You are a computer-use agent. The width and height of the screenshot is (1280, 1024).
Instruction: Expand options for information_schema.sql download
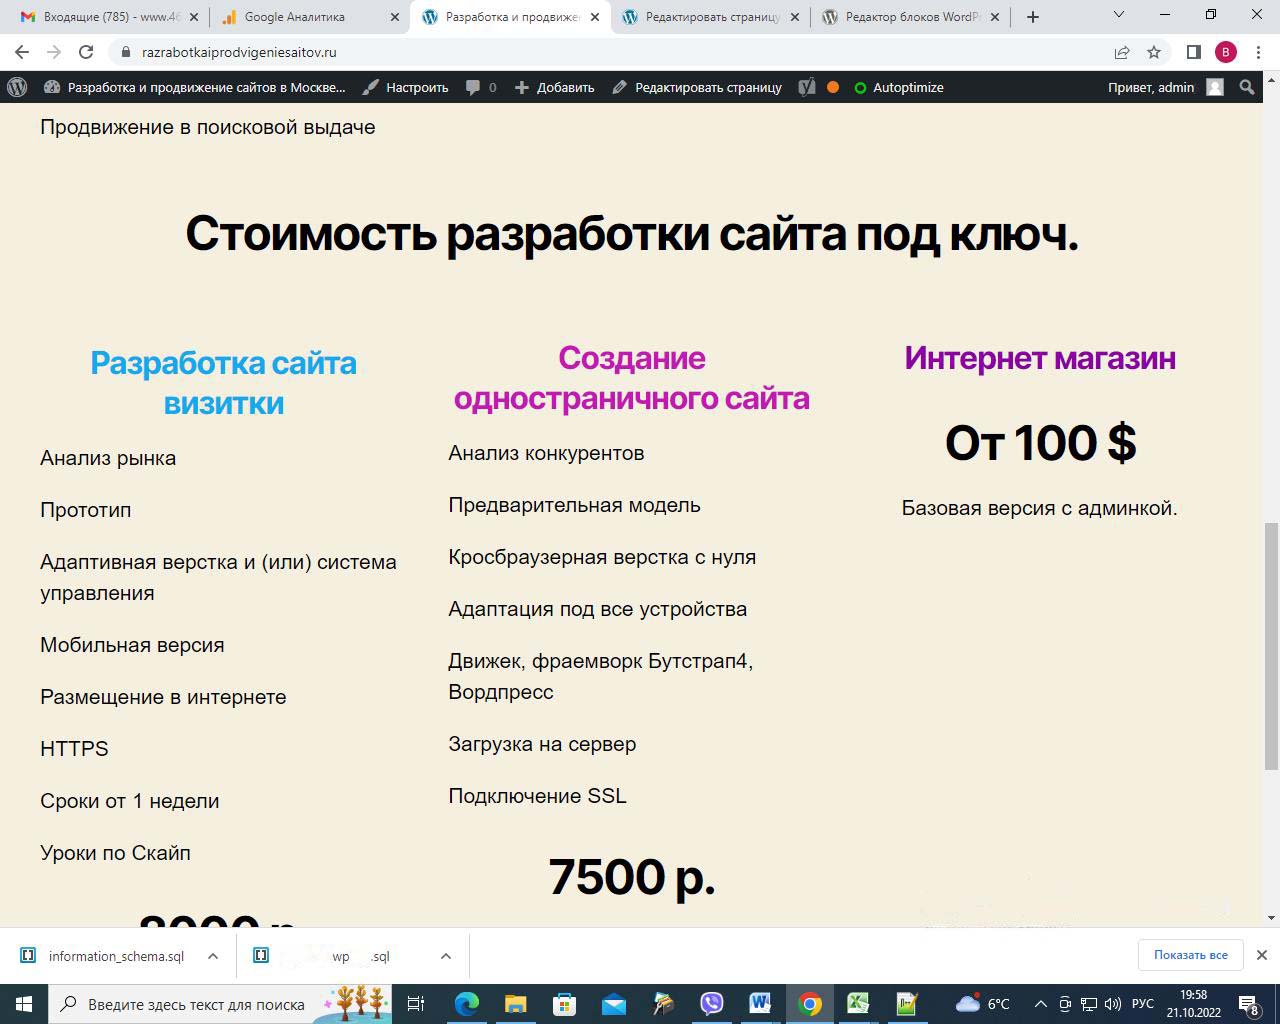[x=213, y=956]
